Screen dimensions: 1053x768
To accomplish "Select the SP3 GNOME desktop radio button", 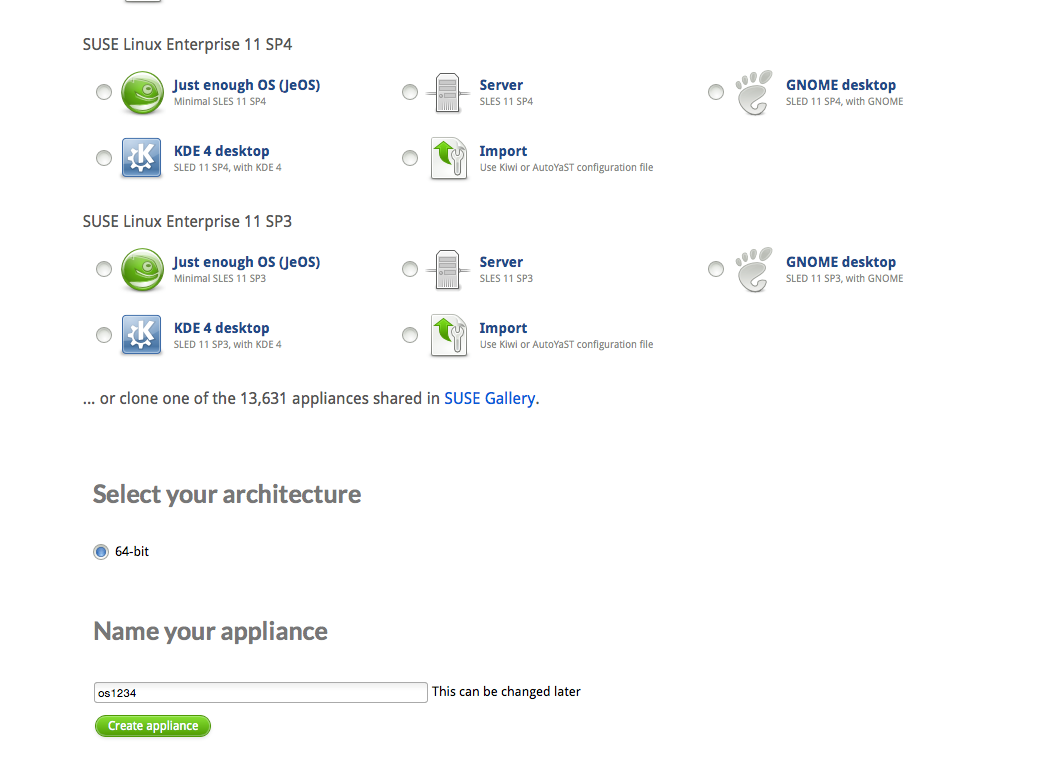I will pyautogui.click(x=716, y=269).
